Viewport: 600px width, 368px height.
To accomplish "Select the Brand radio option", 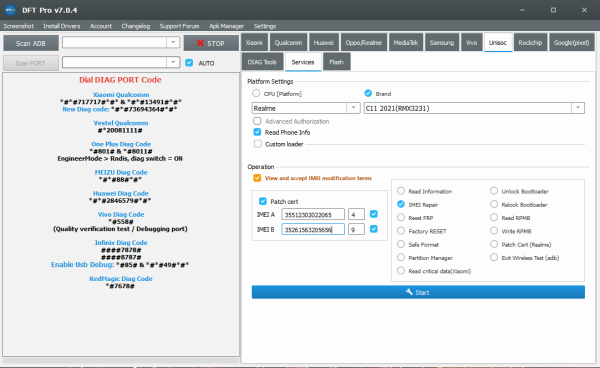I will pyautogui.click(x=368, y=93).
